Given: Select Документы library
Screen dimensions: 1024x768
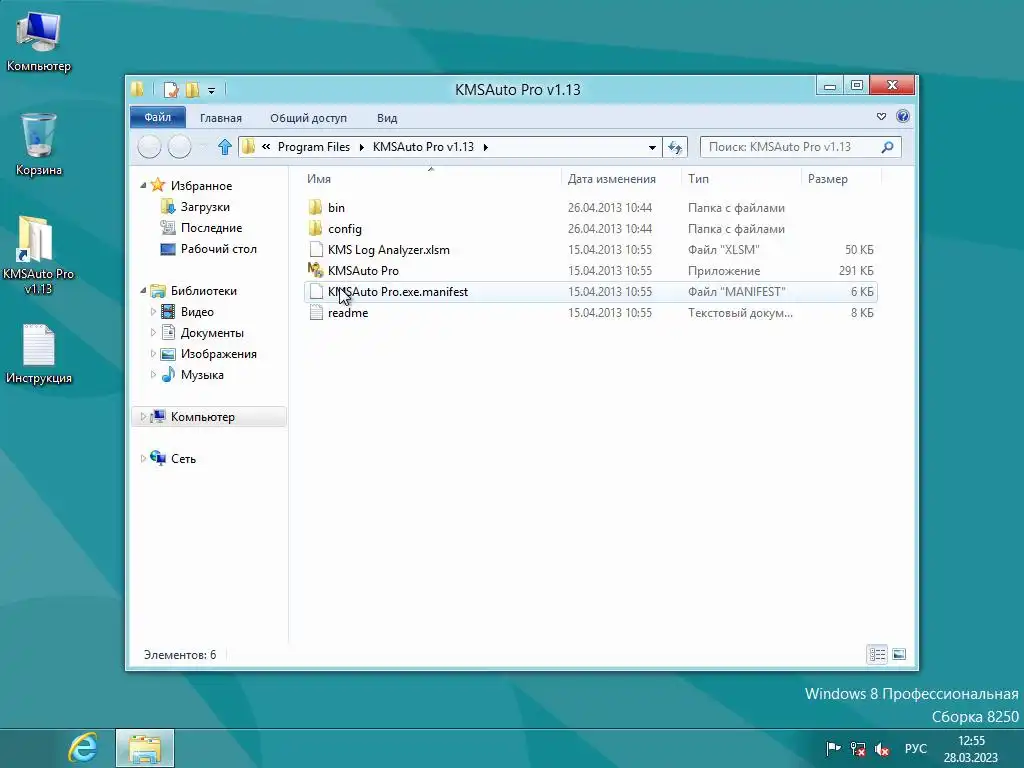Looking at the screenshot, I should click(212, 333).
